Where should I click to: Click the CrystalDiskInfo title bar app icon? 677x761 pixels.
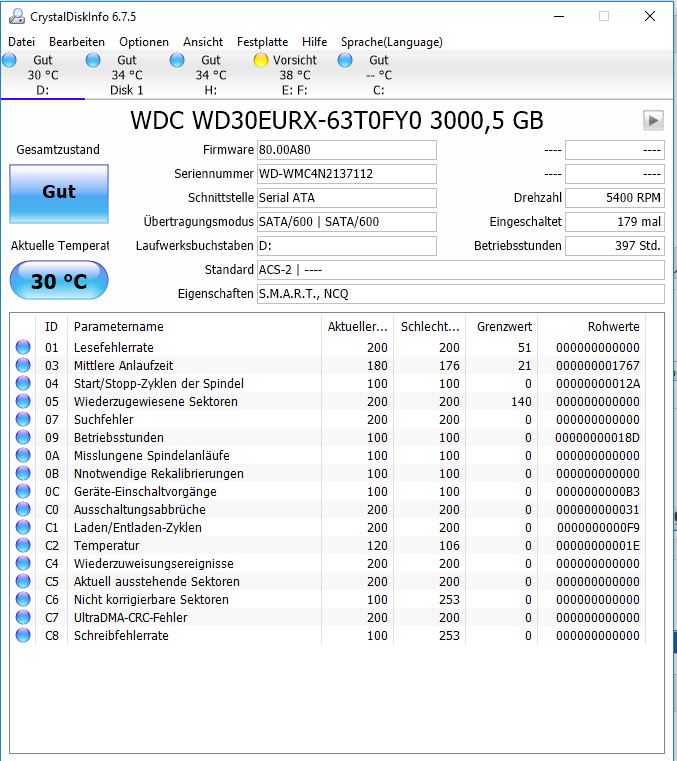[17, 17]
